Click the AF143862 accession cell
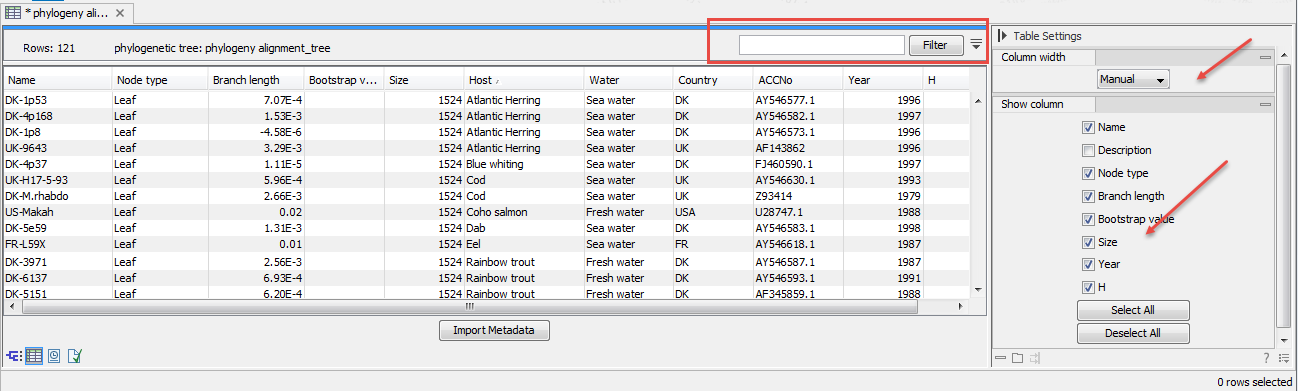 [x=781, y=148]
